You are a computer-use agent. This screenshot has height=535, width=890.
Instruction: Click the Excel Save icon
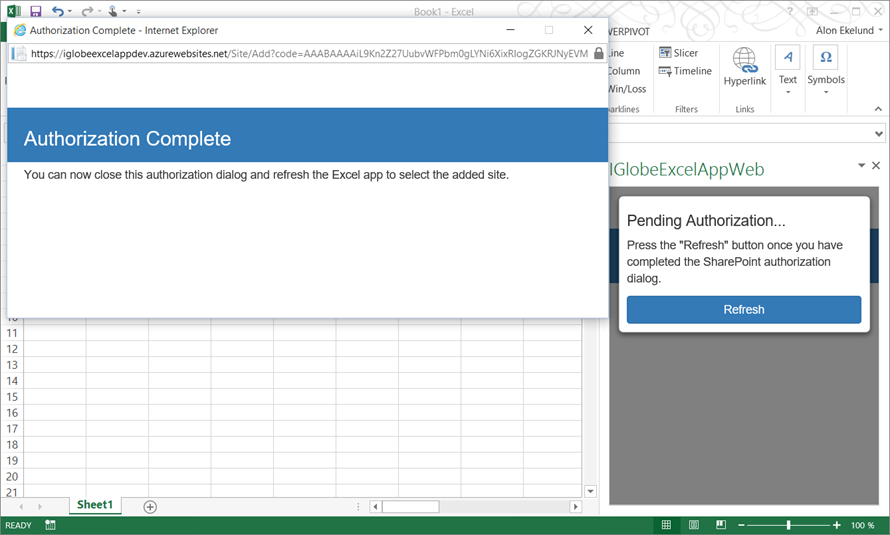(36, 11)
